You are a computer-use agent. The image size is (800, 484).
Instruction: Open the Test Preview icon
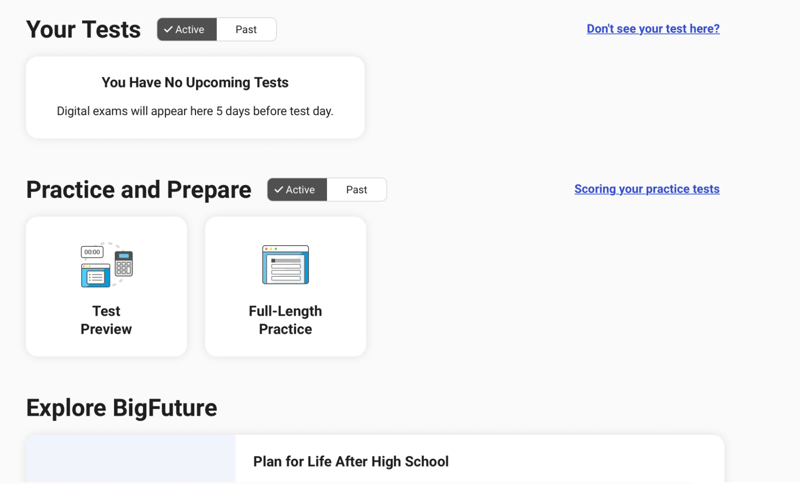pyautogui.click(x=107, y=265)
